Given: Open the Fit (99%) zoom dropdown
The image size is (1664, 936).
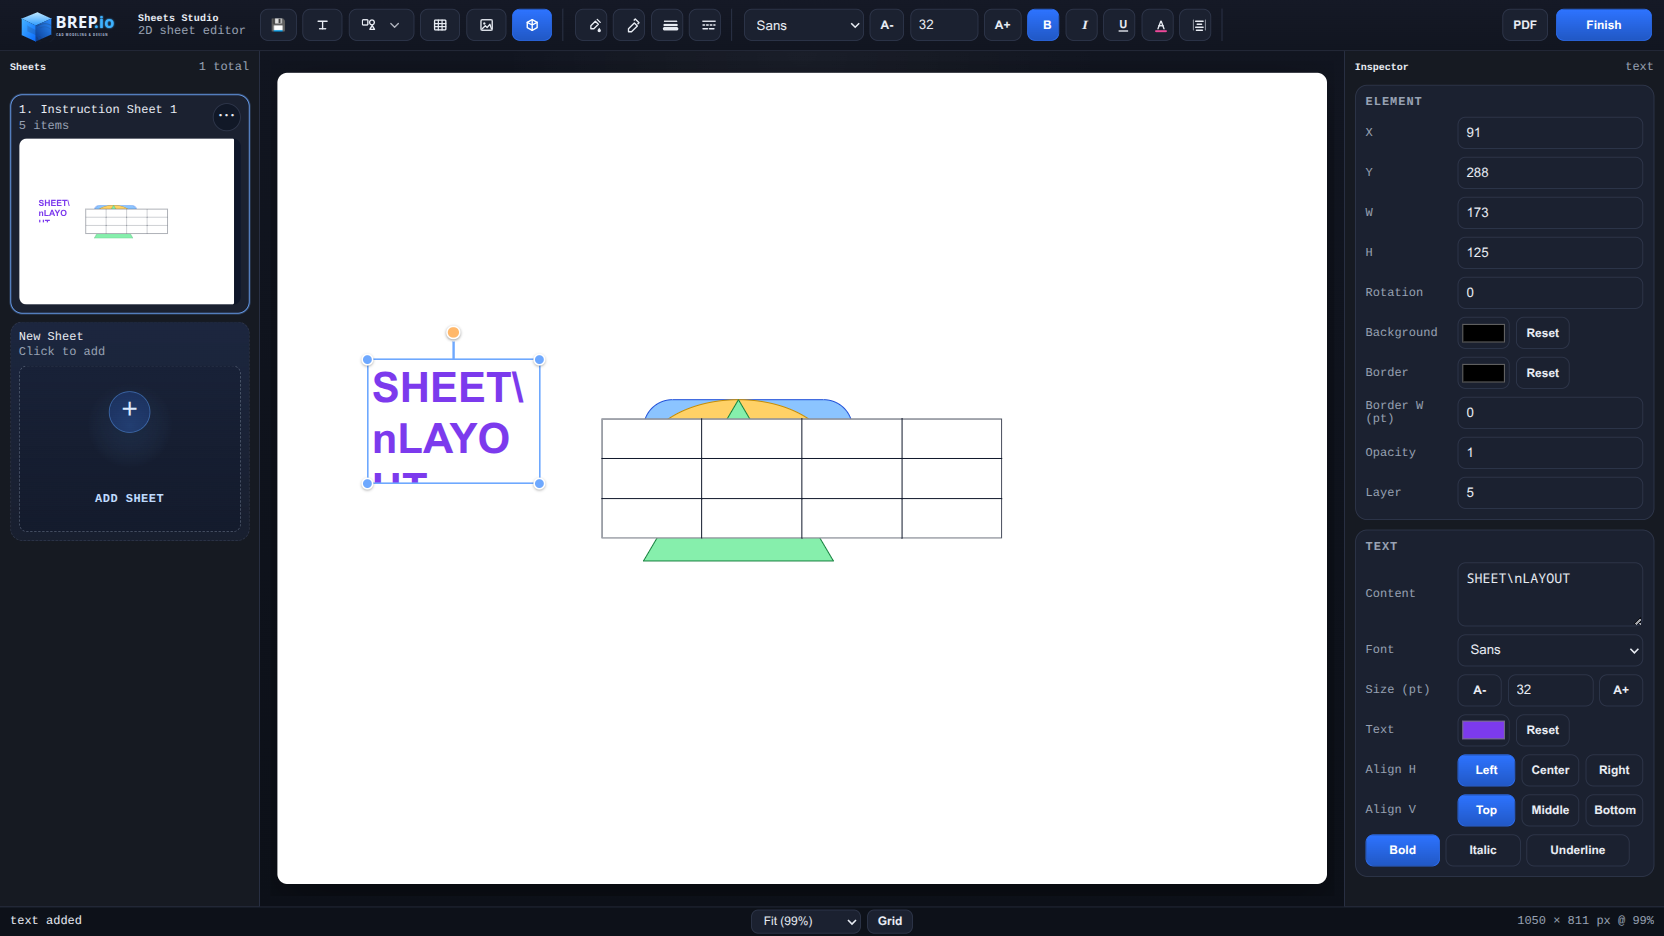Looking at the screenshot, I should pyautogui.click(x=806, y=921).
